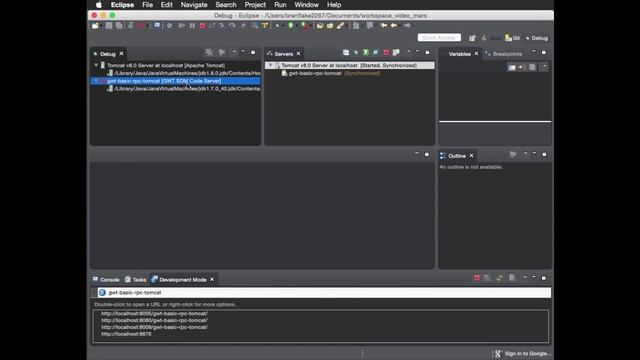The width and height of the screenshot is (640, 360).
Task: Click the GWT globe icon beside gwt-basic-rpc-tomcat
Action: (102, 293)
